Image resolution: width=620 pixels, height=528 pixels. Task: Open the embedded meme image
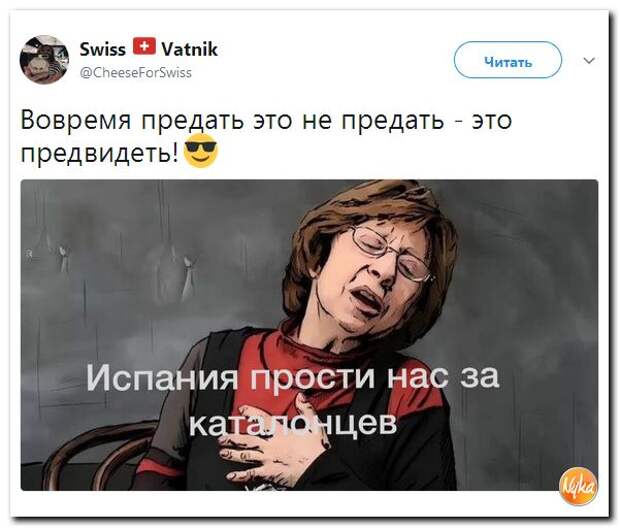click(x=309, y=335)
